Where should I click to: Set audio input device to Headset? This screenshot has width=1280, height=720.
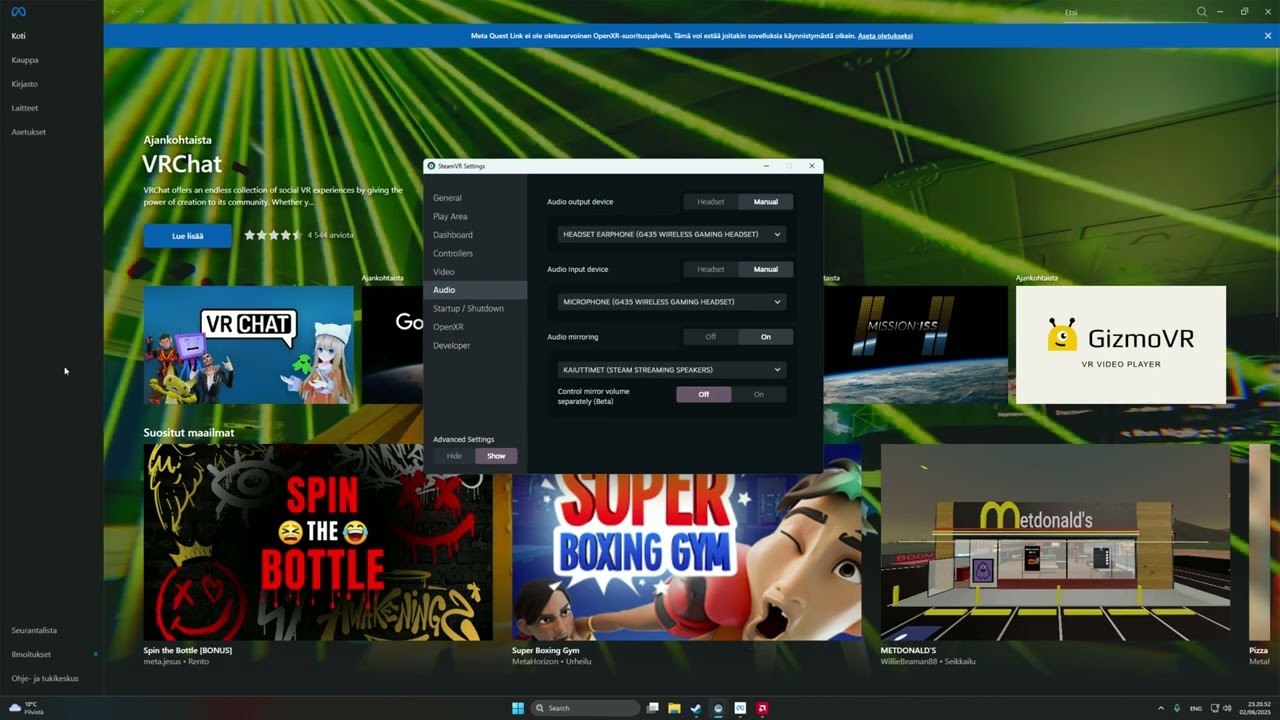(711, 269)
